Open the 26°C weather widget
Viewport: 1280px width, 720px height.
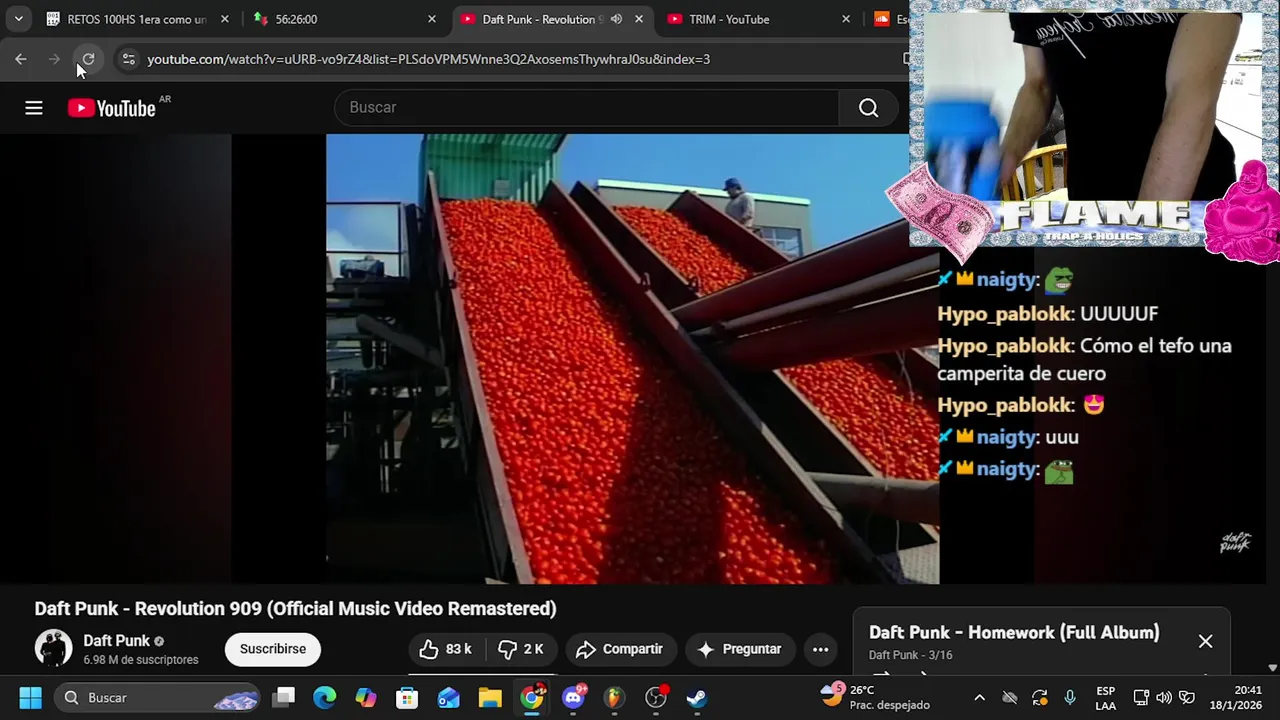[877, 697]
